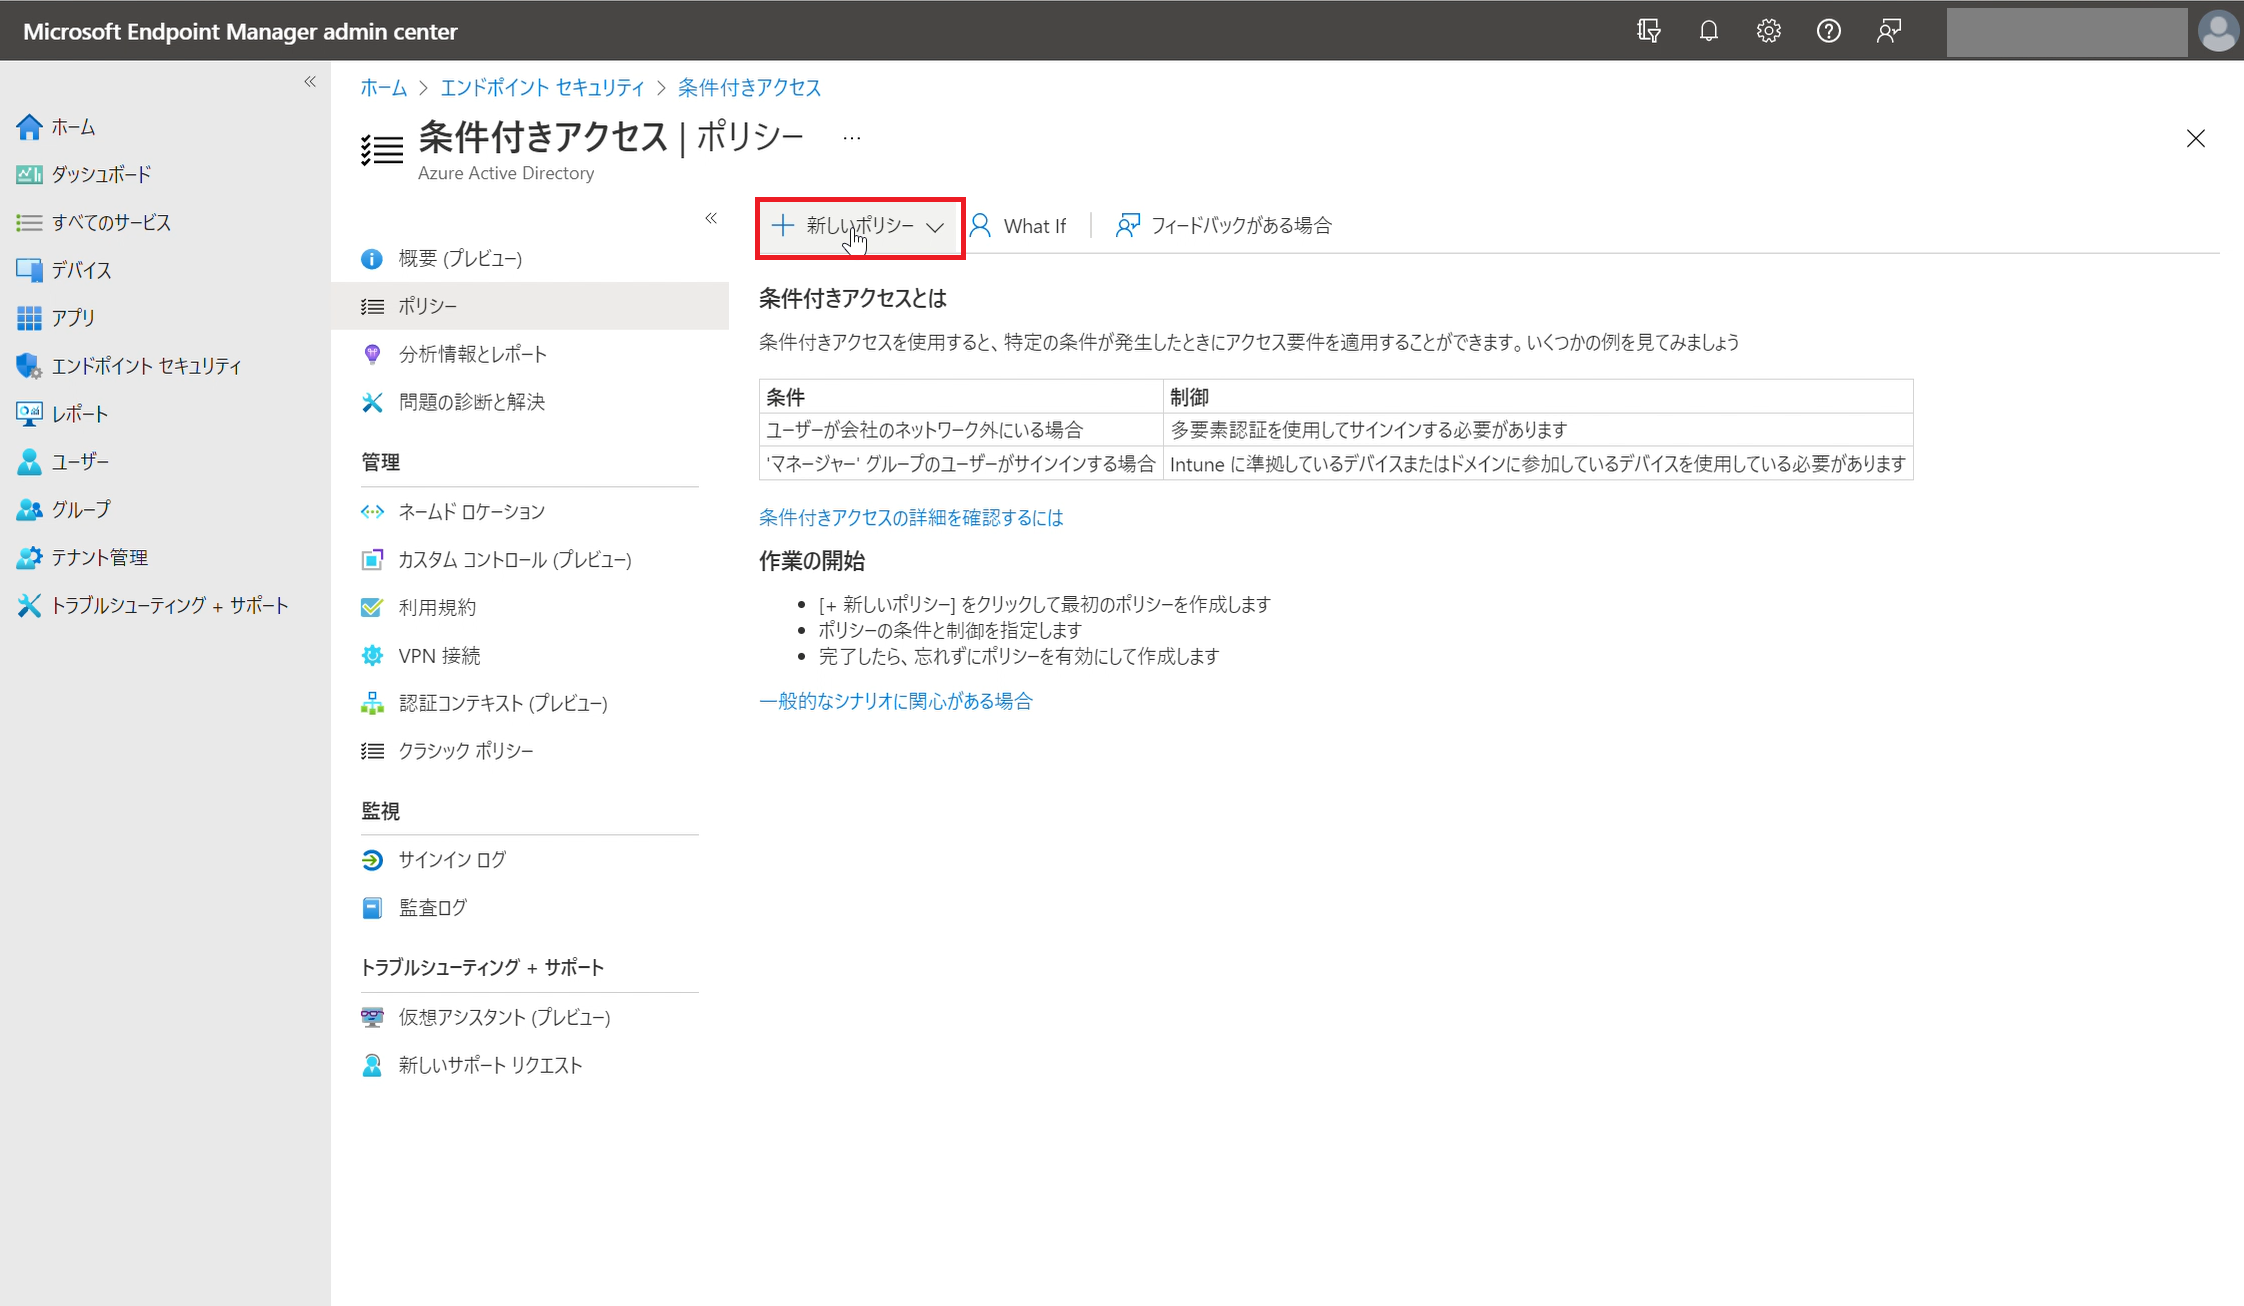The height and width of the screenshot is (1306, 2244).
Task: Click the Groups people icon
Action: pyautogui.click(x=29, y=510)
